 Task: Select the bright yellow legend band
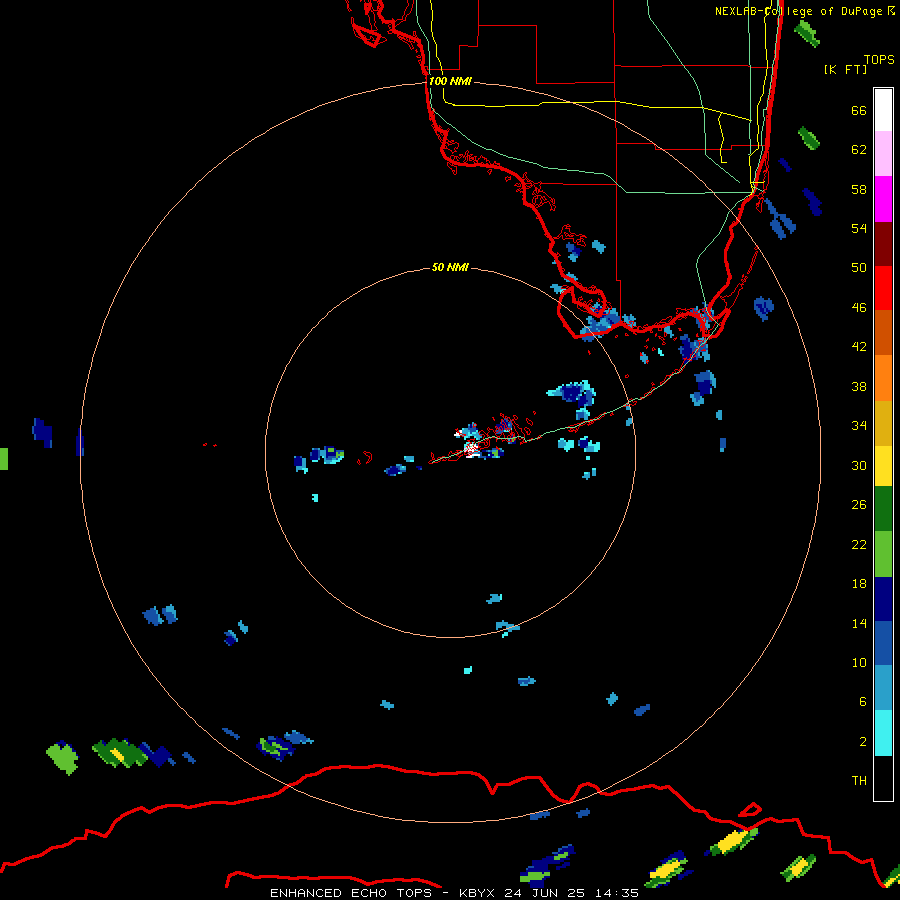[x=883, y=466]
